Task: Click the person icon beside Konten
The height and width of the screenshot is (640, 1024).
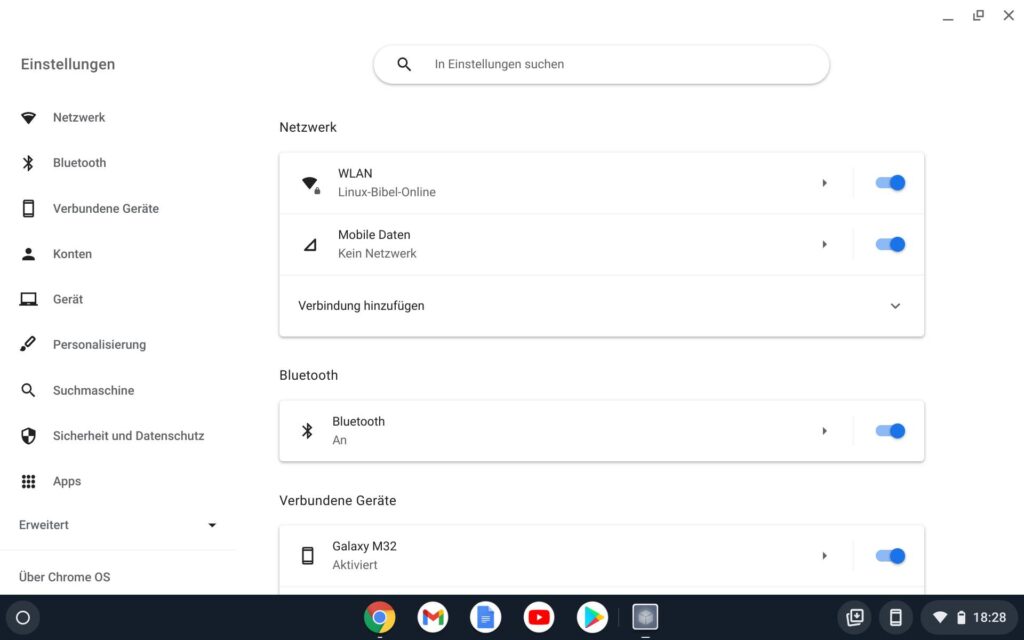Action: click(x=28, y=254)
